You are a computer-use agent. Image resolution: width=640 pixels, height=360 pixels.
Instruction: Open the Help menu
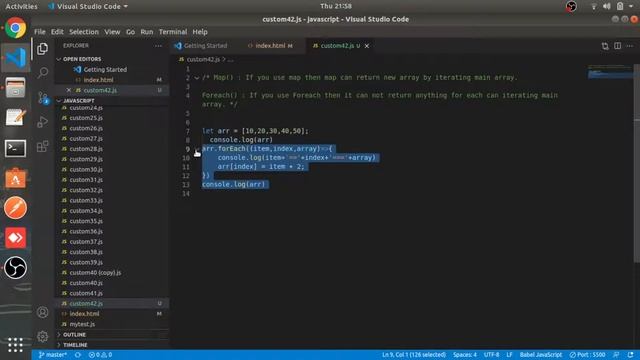[200, 32]
